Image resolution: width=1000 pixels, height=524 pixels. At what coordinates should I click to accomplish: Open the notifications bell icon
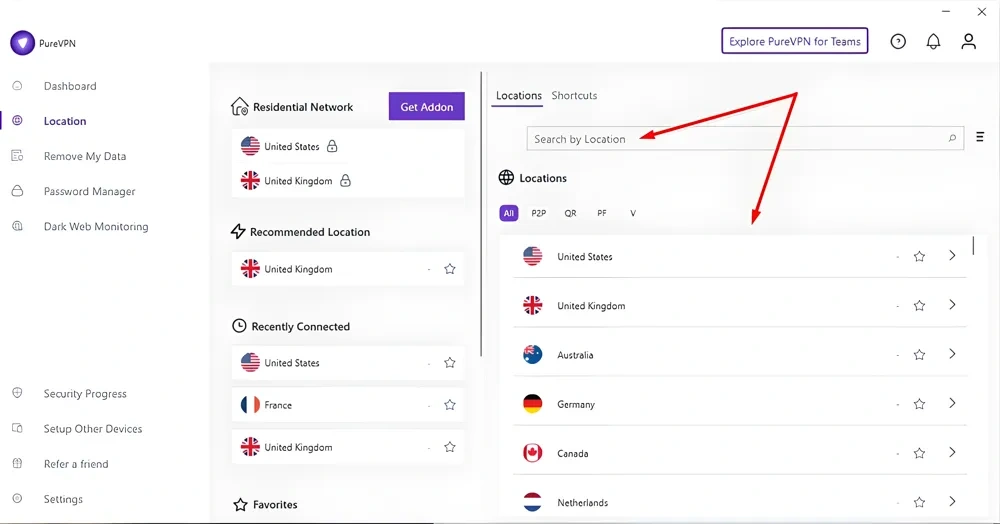[933, 41]
